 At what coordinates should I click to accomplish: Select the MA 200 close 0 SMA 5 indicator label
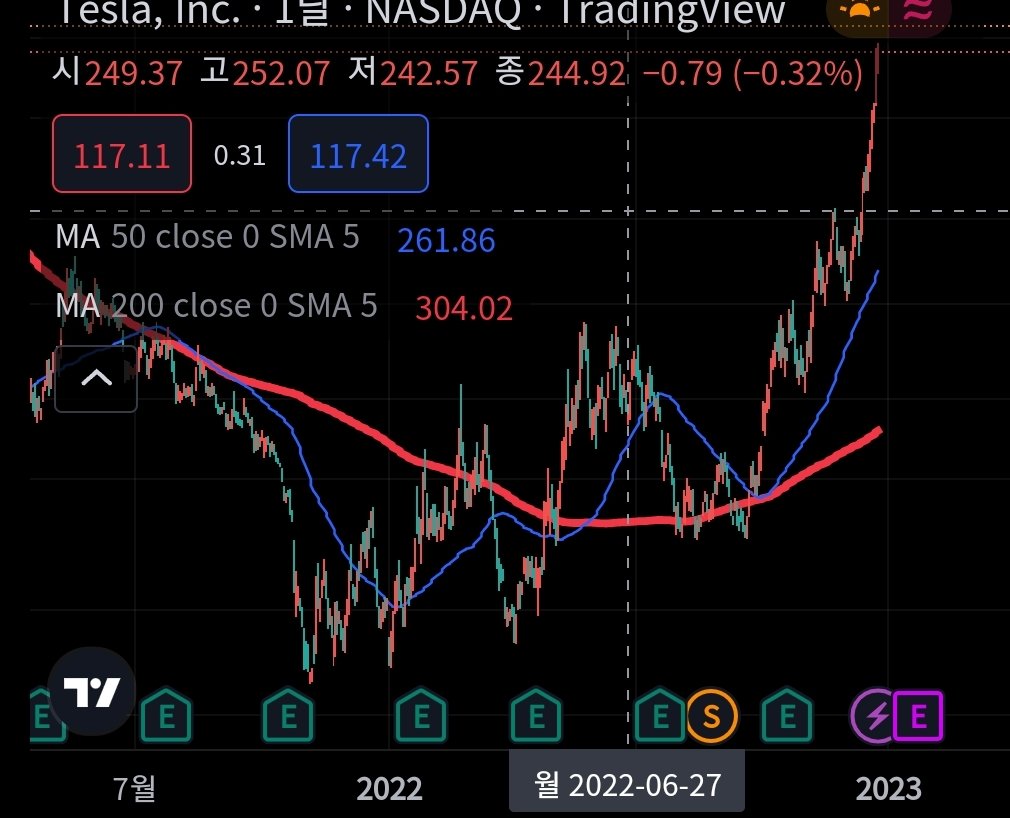pyautogui.click(x=216, y=305)
